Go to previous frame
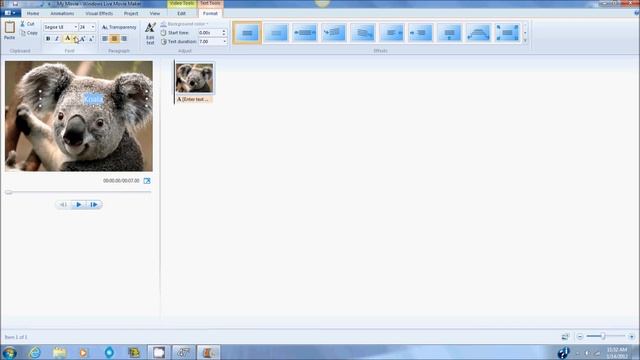The height and width of the screenshot is (360, 640). 63,204
